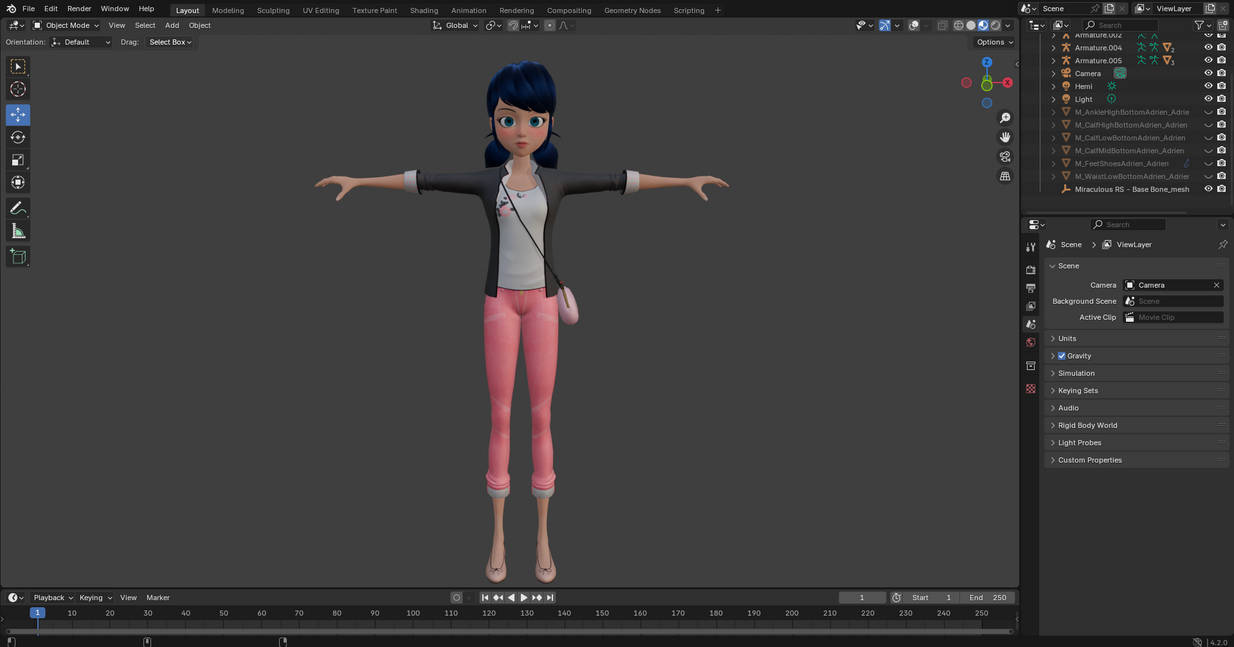Select the Annotate tool
The image size is (1234, 647).
(x=18, y=208)
